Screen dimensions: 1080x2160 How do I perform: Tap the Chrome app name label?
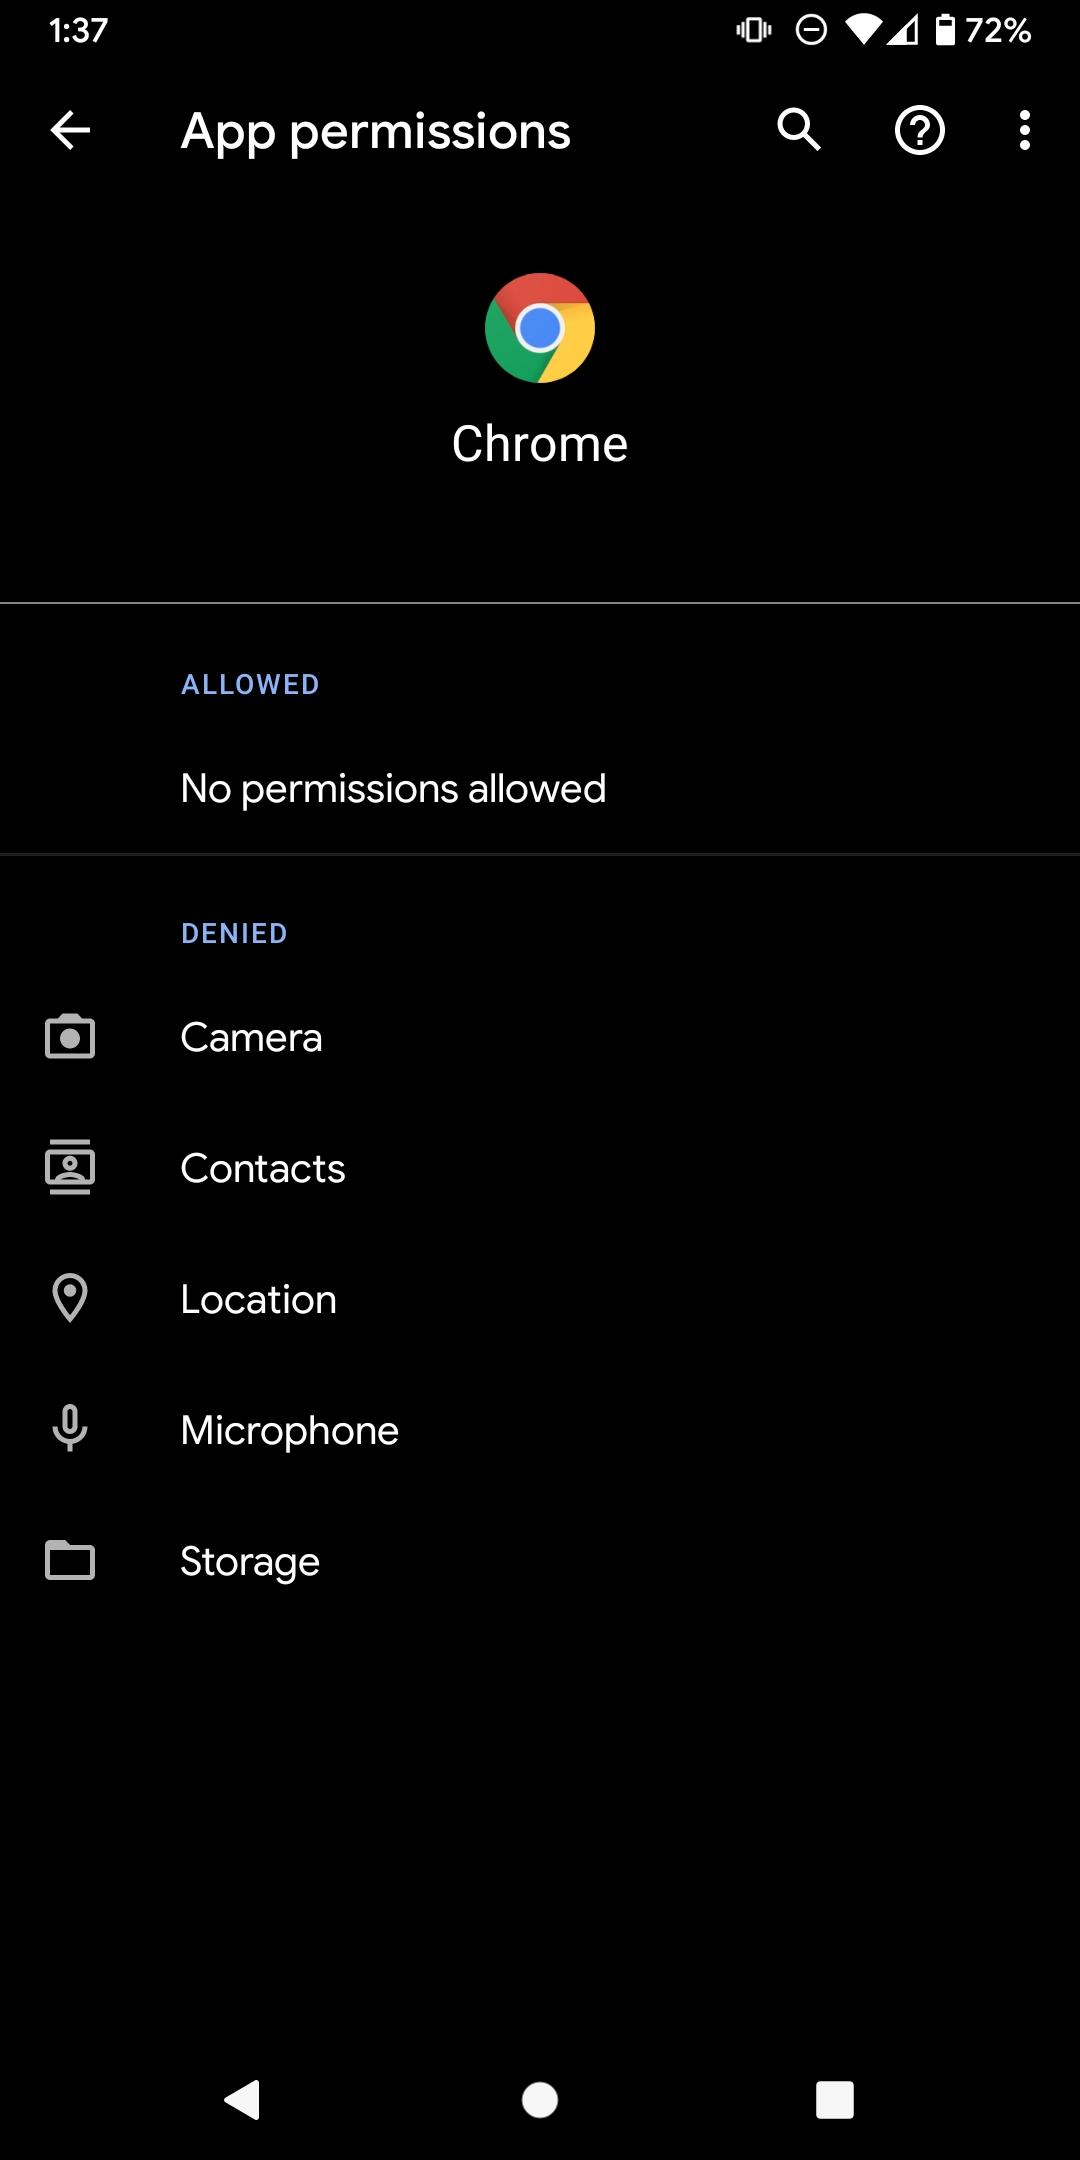pos(539,443)
